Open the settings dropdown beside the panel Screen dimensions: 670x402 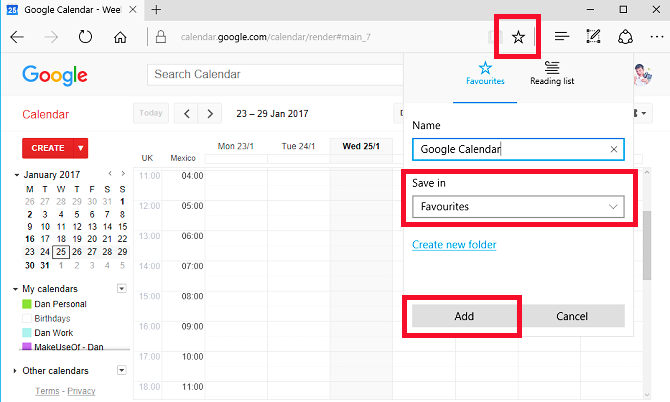point(642,113)
